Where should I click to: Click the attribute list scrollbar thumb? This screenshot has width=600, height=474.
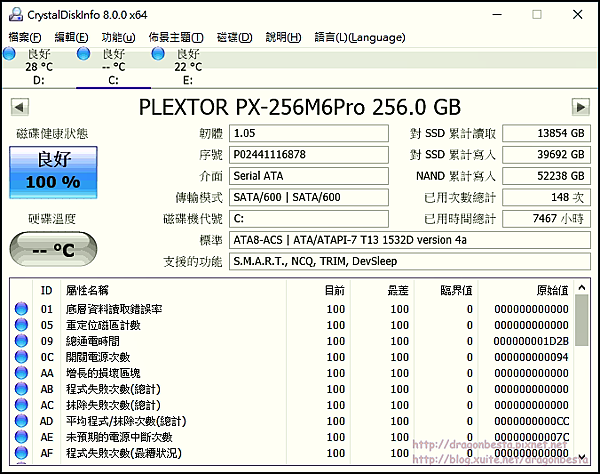582,321
